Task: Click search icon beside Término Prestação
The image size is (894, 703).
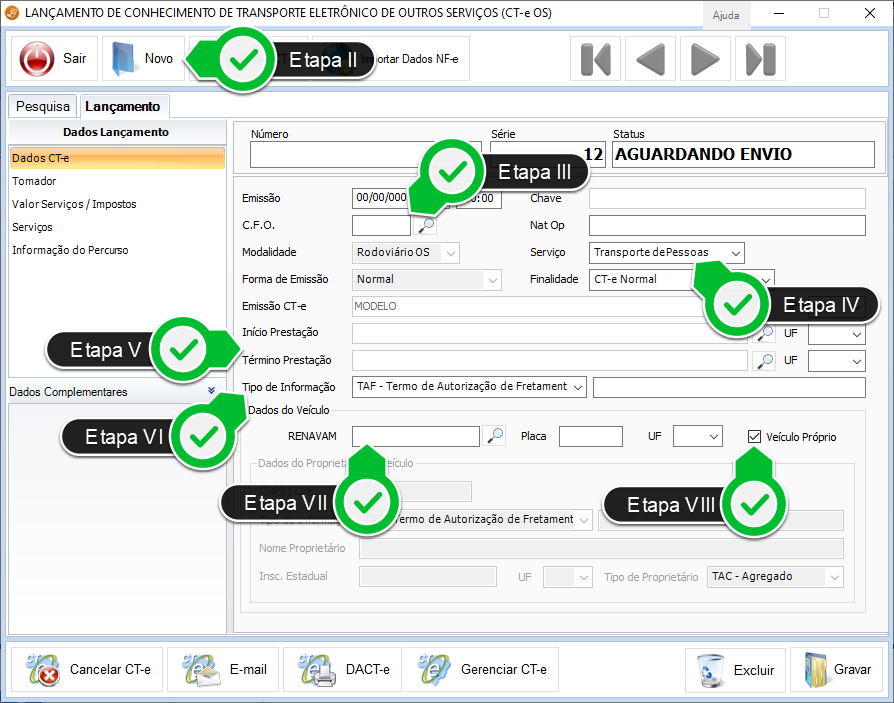Action: (765, 360)
